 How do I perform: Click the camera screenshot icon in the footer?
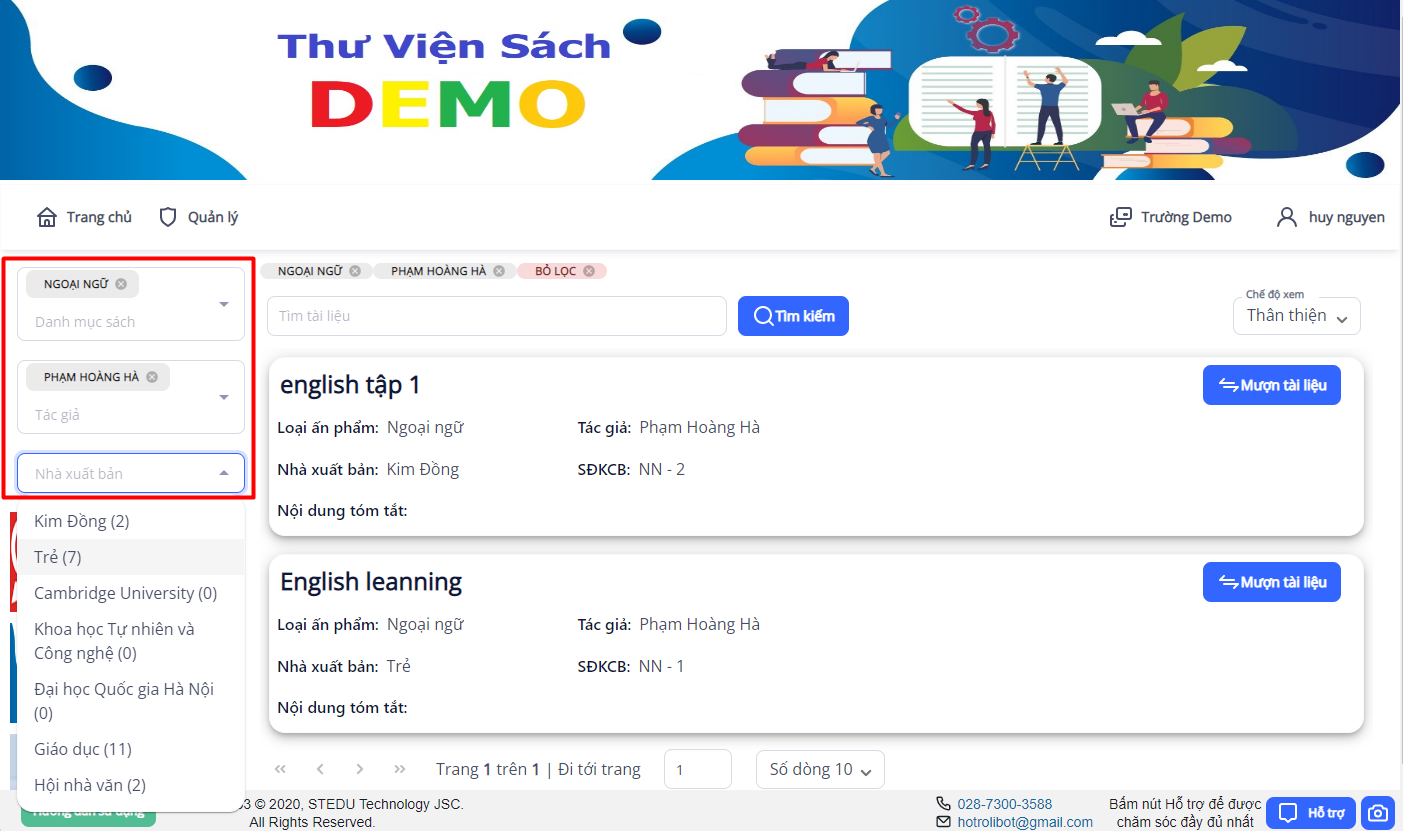click(1379, 812)
